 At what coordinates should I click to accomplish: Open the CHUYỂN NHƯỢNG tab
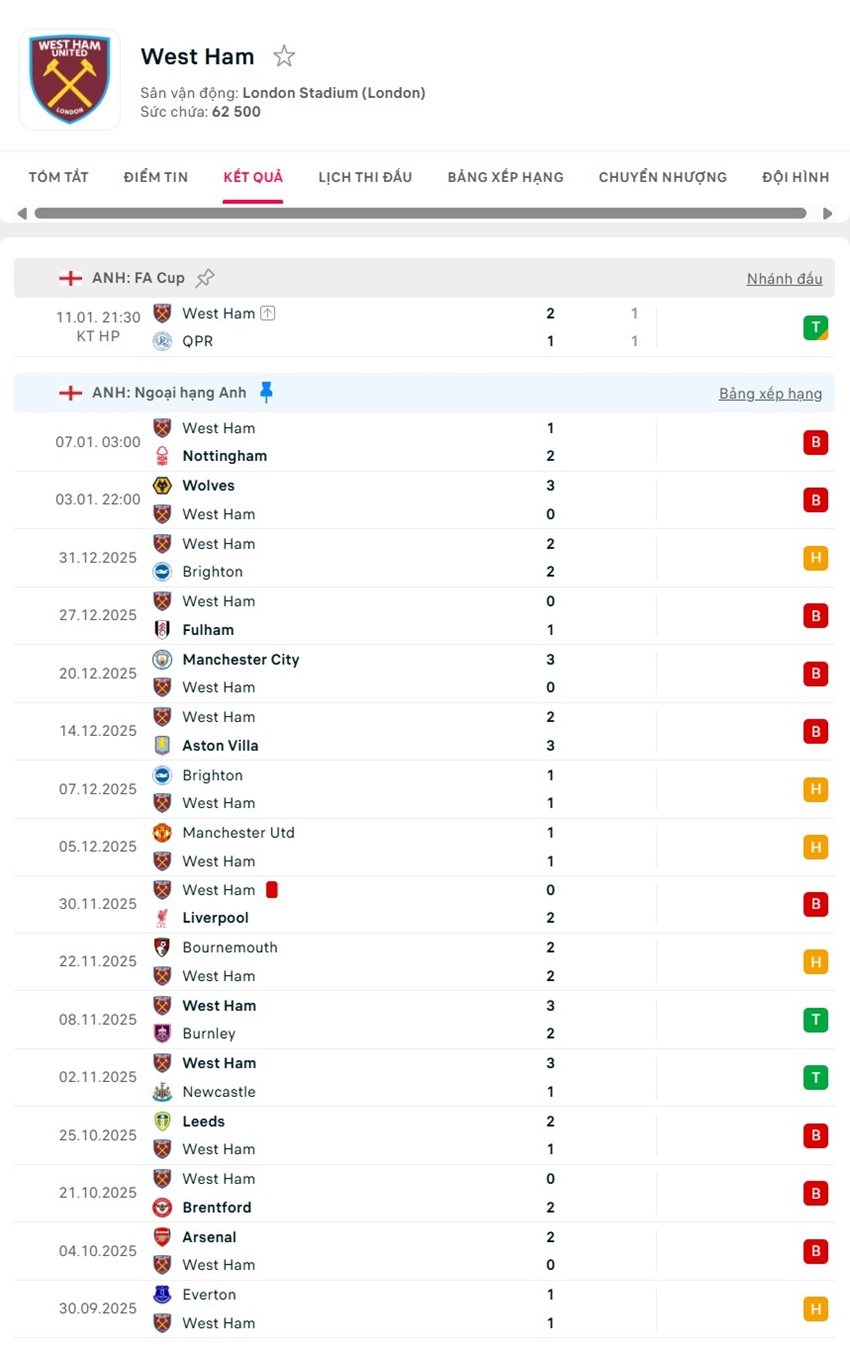662,176
